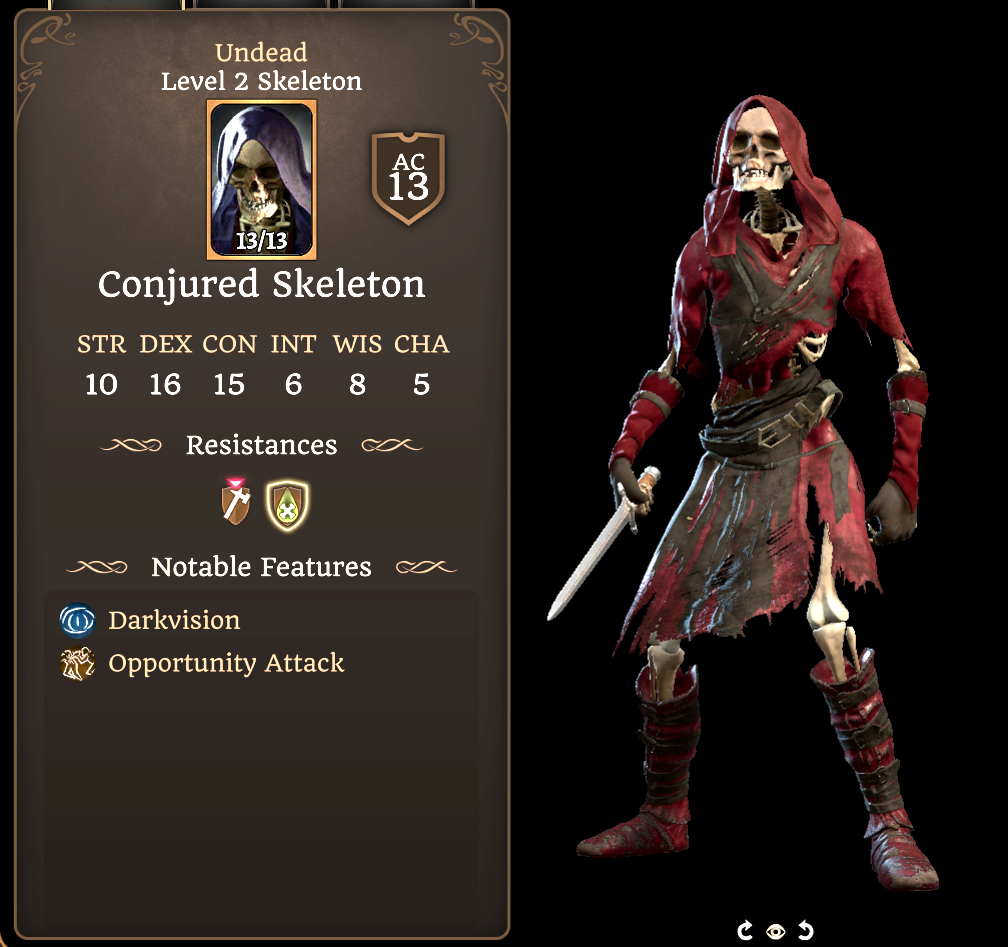Click the Darkvision eye icon
The height and width of the screenshot is (947, 1008).
(78, 620)
